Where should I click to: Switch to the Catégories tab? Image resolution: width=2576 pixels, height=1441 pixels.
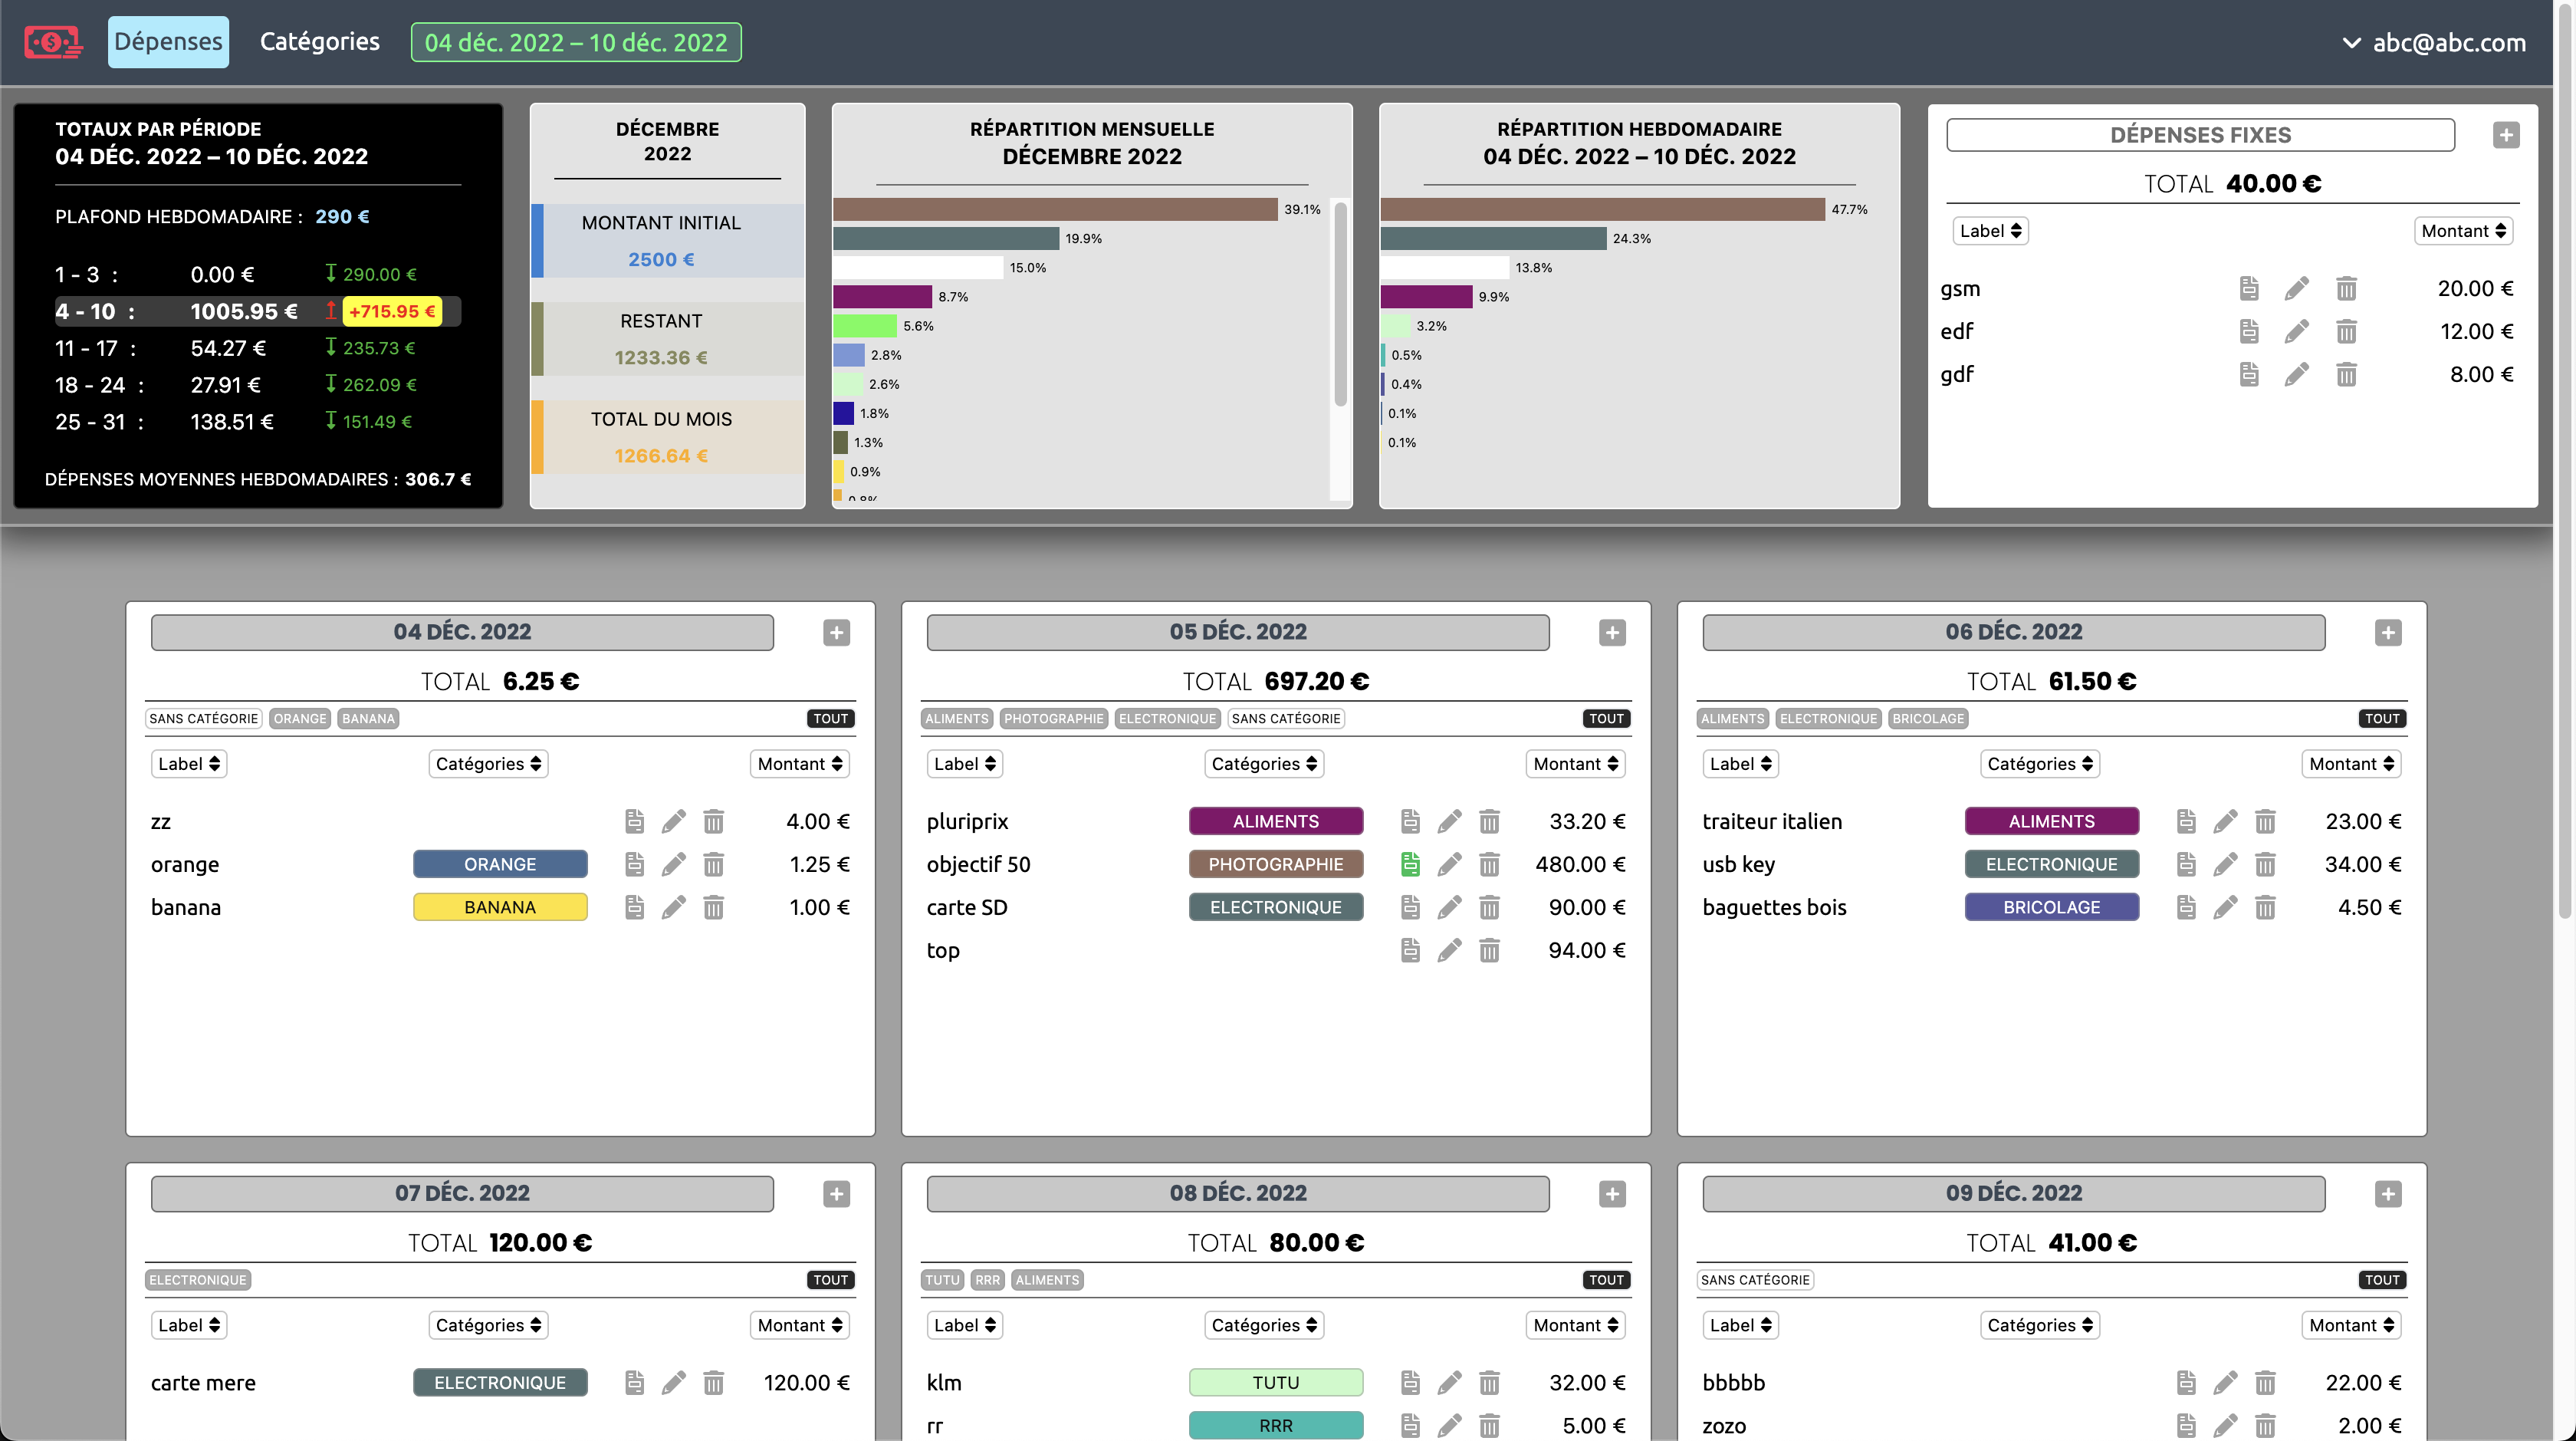point(319,42)
